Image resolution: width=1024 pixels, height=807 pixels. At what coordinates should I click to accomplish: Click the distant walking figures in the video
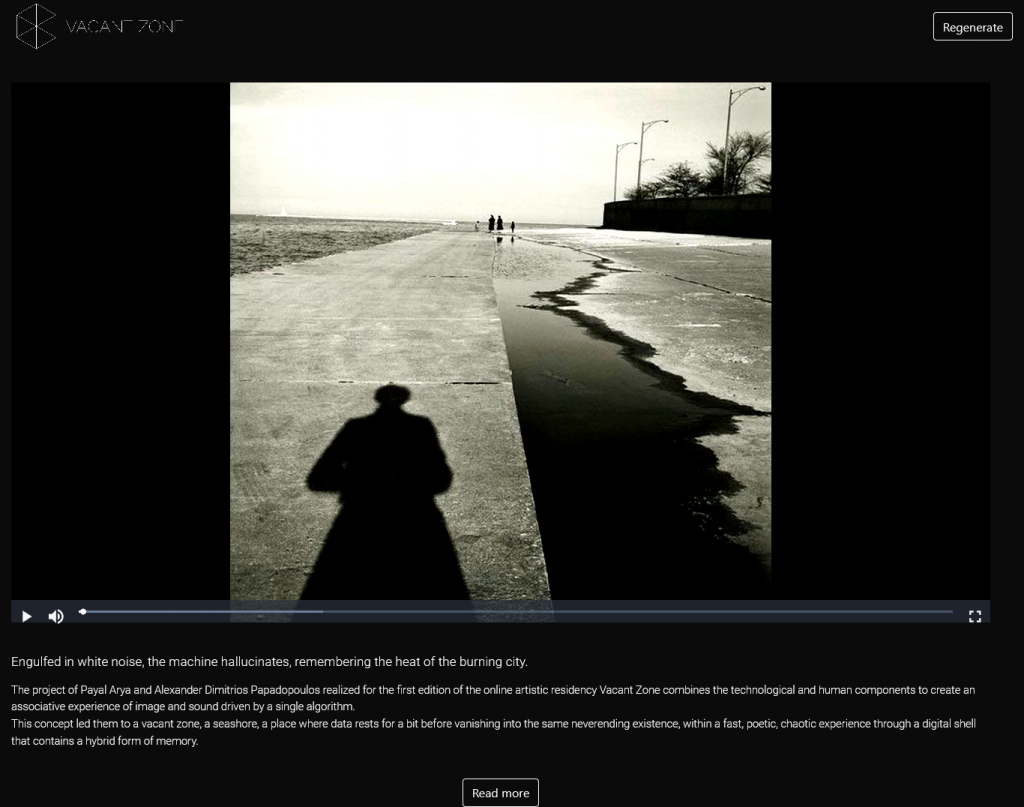pos(497,224)
